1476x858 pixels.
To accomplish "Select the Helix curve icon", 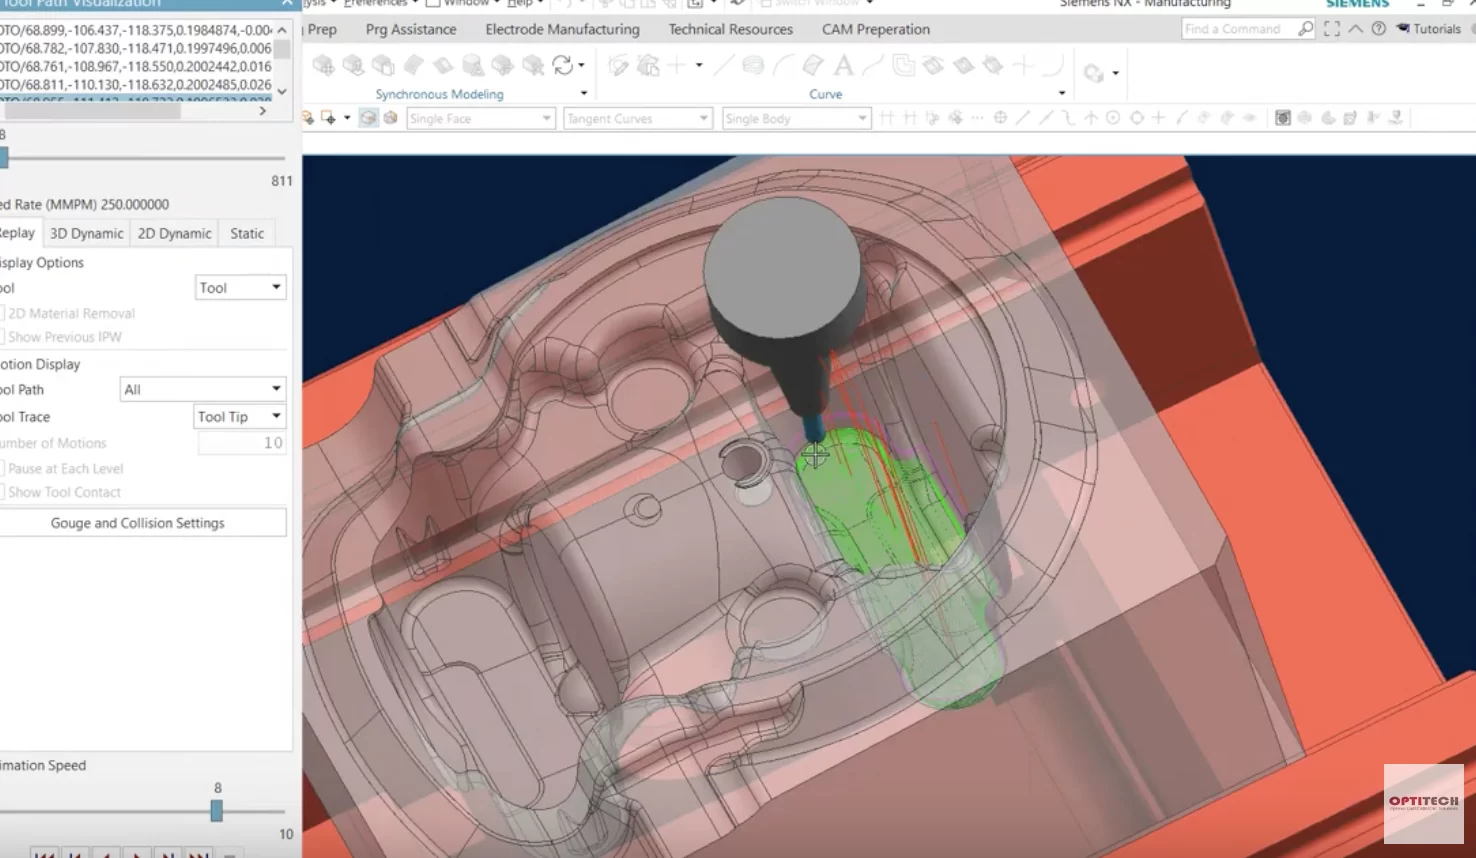I will tap(753, 66).
